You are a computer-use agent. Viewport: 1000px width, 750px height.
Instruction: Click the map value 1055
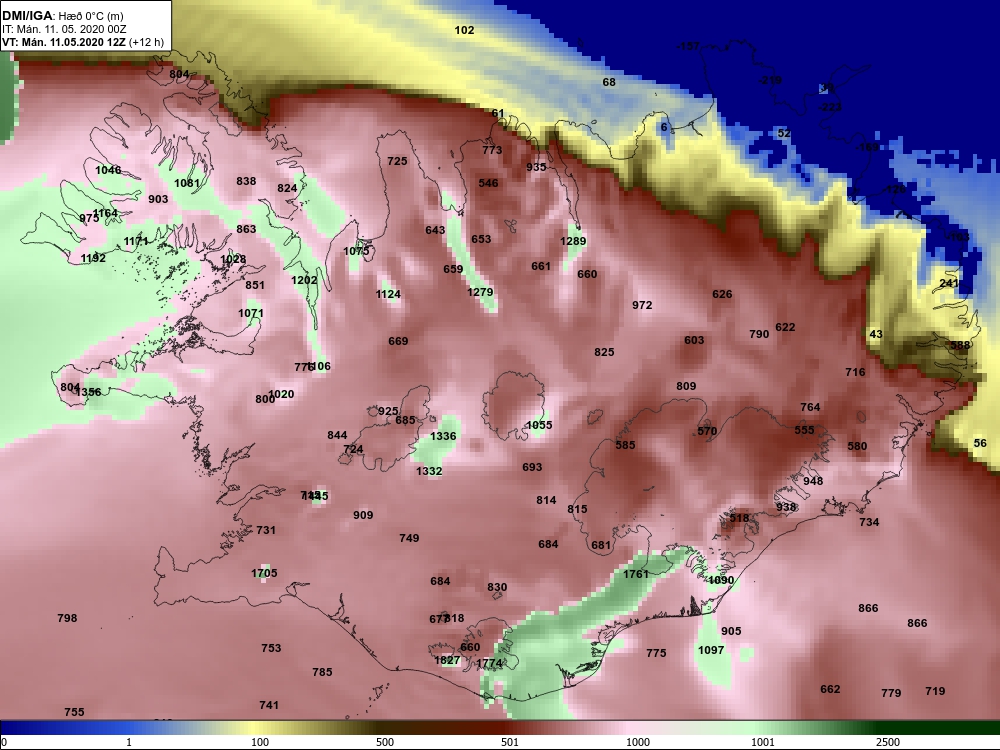tap(540, 425)
